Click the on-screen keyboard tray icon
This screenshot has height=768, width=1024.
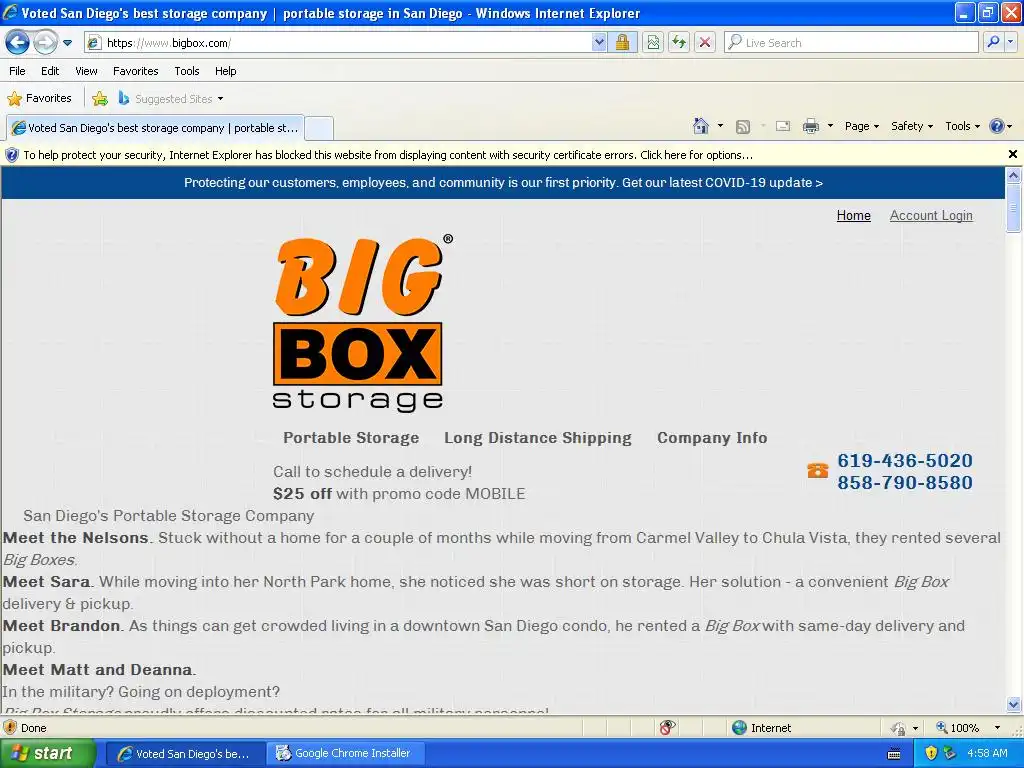point(894,754)
